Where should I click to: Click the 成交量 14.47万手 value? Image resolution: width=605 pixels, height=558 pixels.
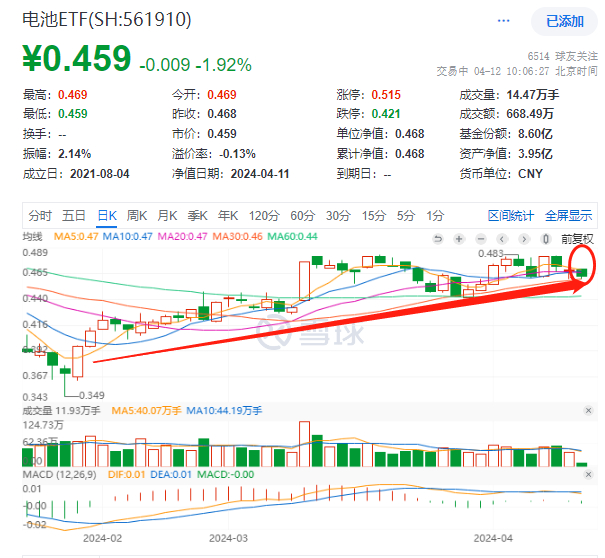533,95
